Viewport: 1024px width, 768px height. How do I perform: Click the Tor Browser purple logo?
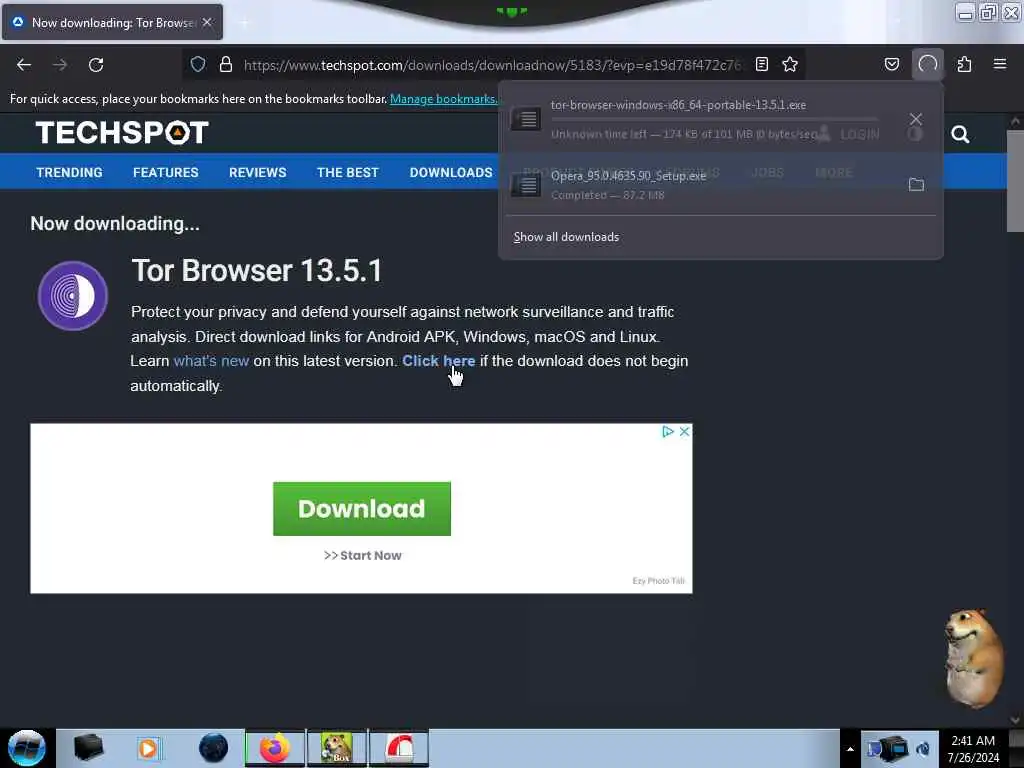pos(72,296)
